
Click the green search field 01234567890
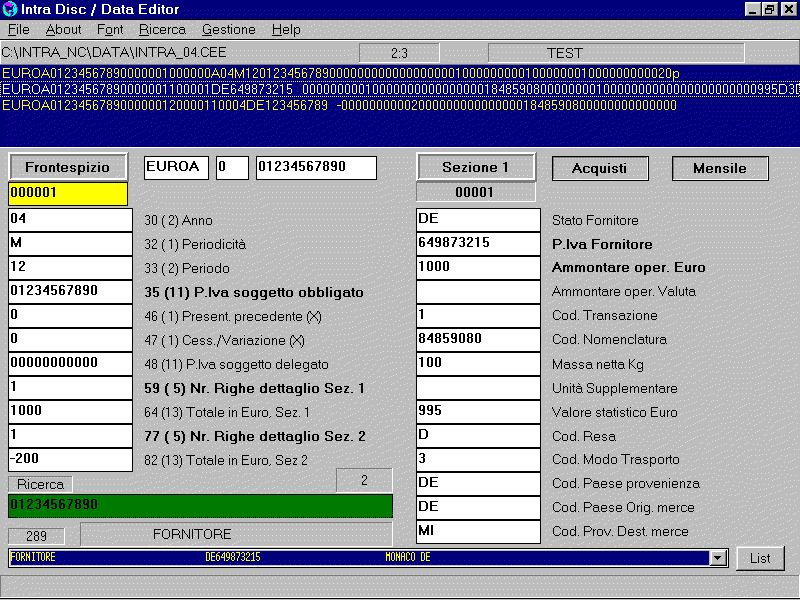coord(201,506)
